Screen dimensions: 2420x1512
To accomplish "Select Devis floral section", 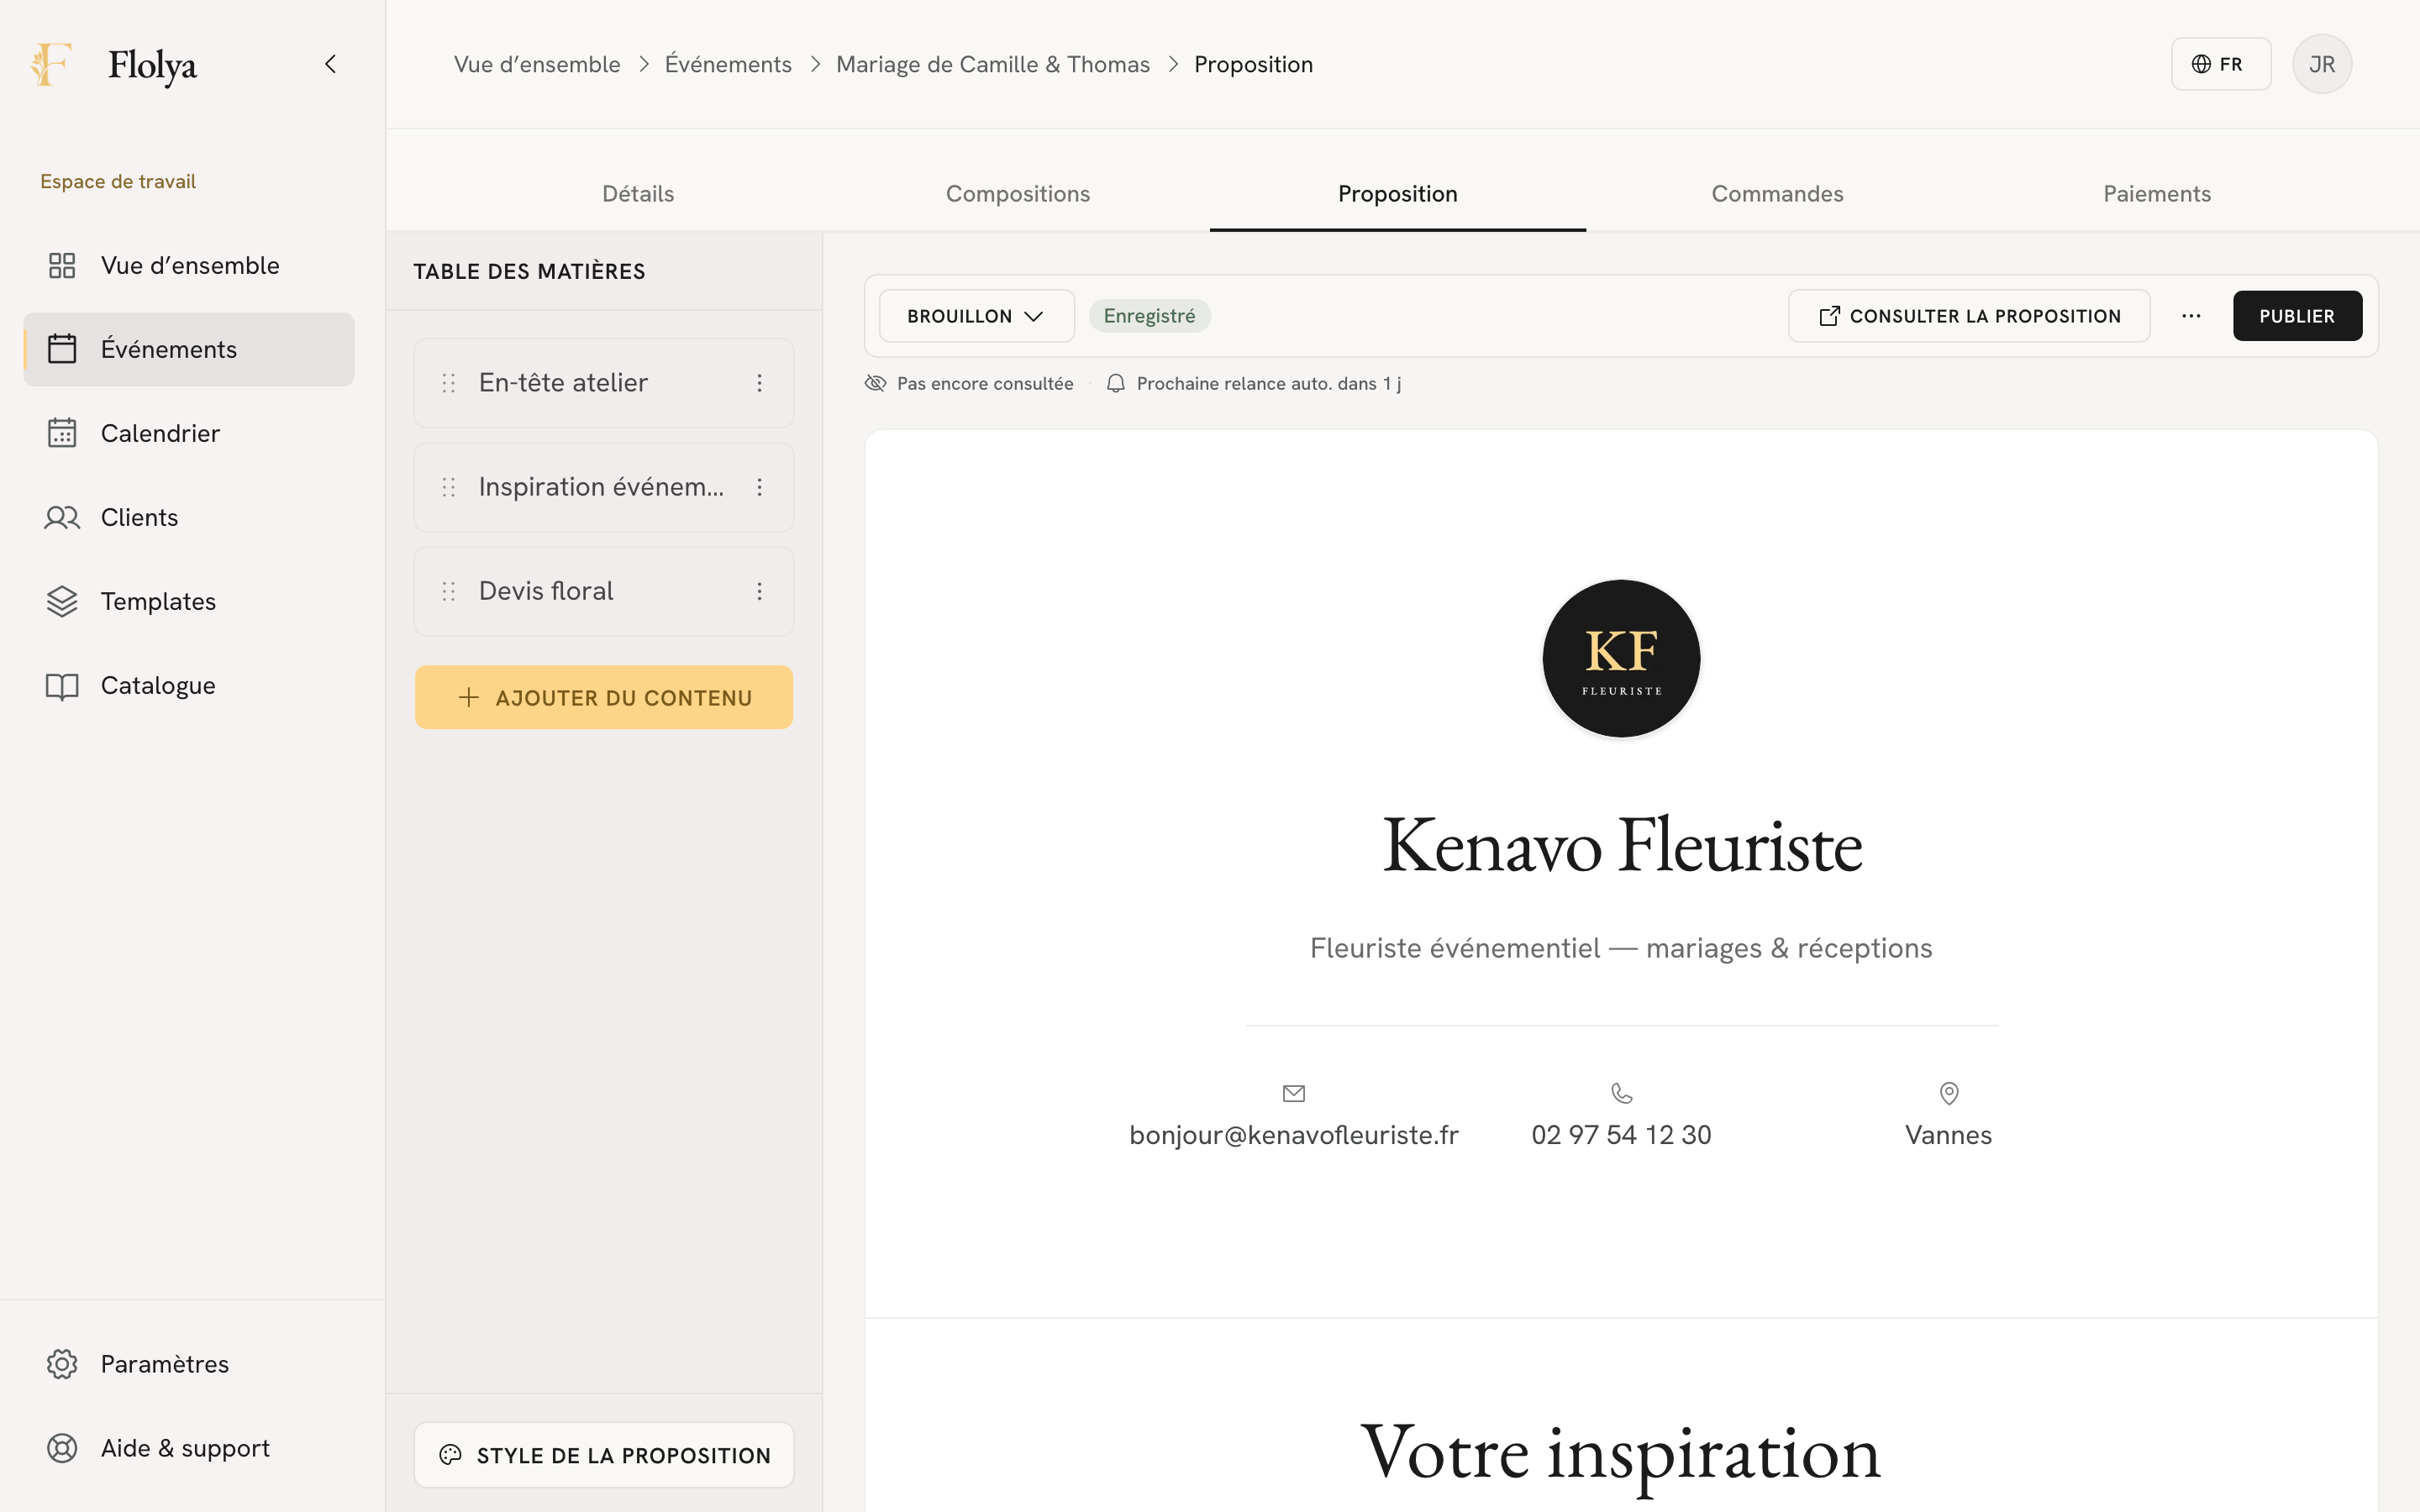I will (604, 591).
